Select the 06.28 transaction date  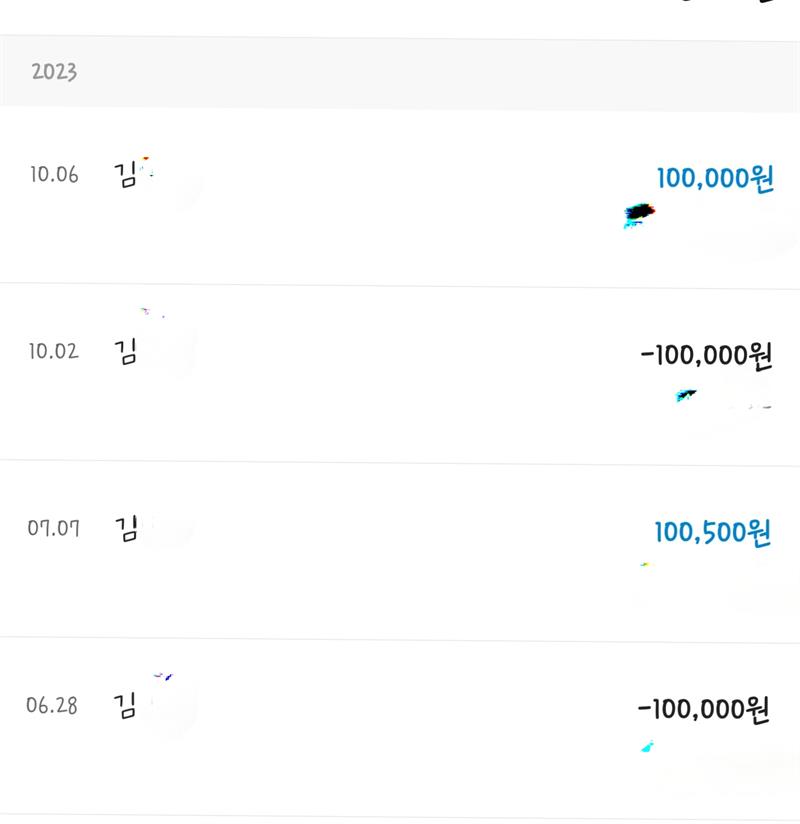(x=52, y=705)
